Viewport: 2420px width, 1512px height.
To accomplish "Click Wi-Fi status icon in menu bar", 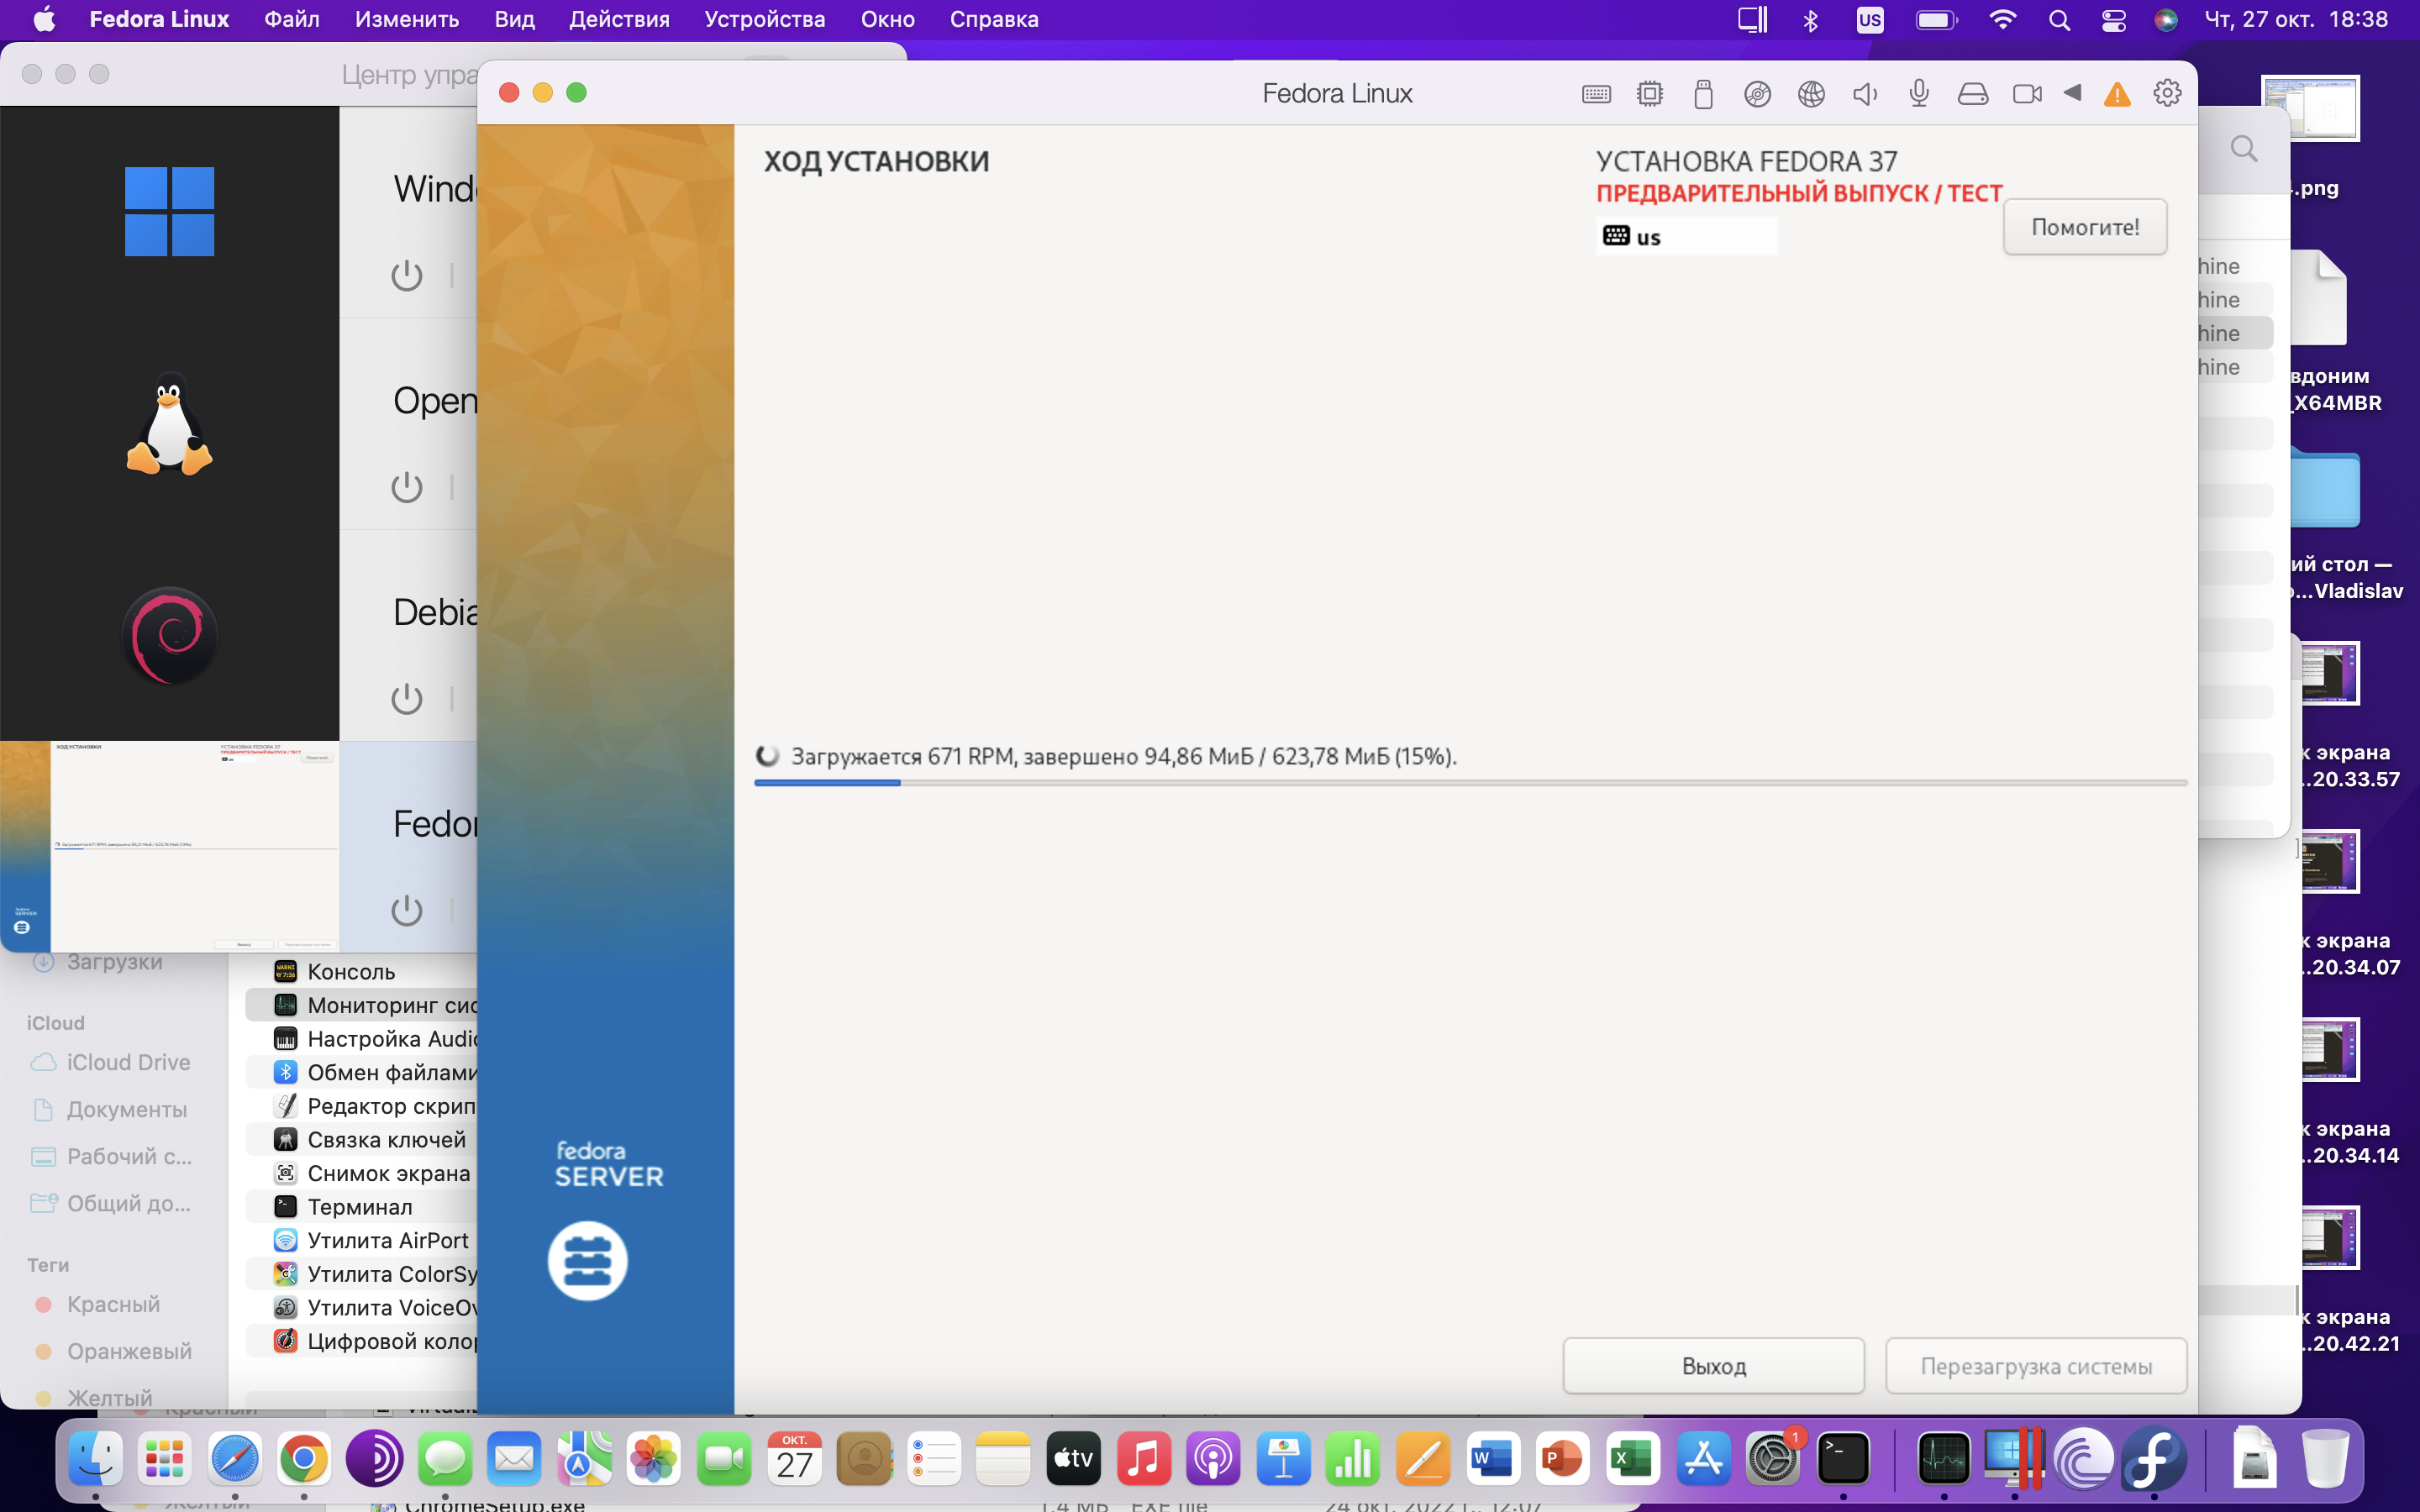I will [2003, 20].
